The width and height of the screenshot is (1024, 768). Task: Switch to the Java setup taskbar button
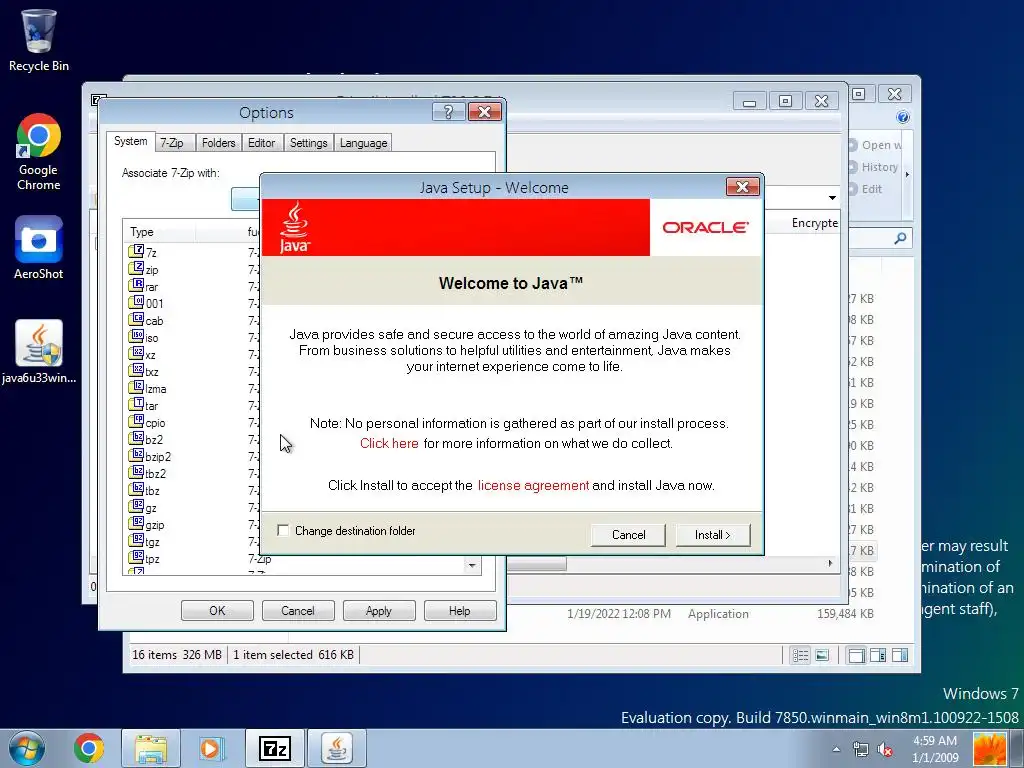tap(336, 748)
